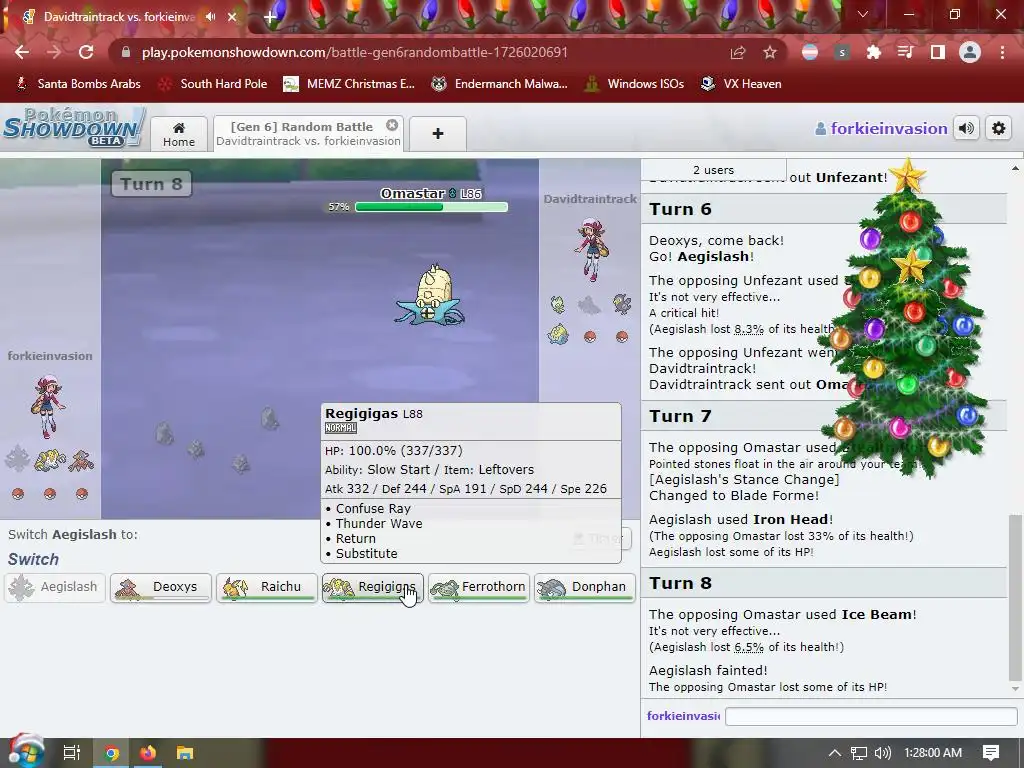Open South Hard Pole bookmark
The image size is (1024, 768).
pyautogui.click(x=214, y=84)
